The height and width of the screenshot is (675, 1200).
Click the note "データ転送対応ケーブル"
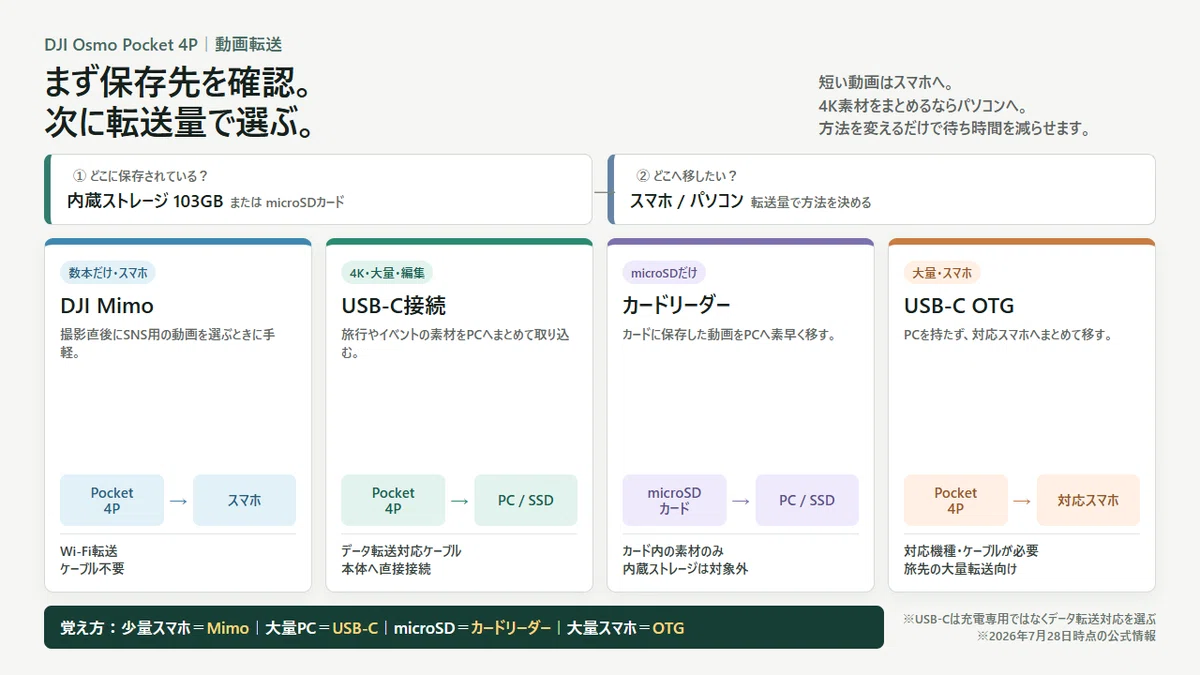[x=401, y=551]
